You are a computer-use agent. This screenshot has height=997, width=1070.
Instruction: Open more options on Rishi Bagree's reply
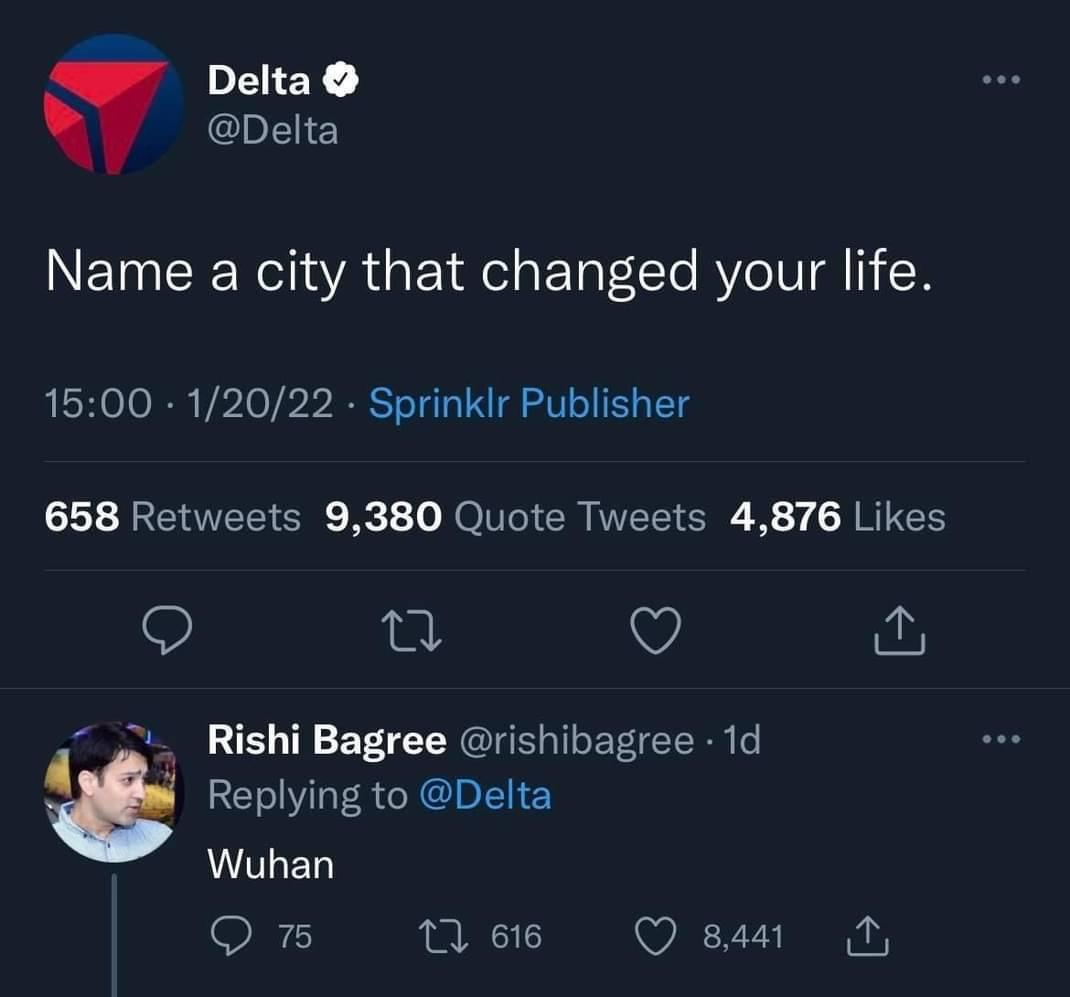(999, 741)
